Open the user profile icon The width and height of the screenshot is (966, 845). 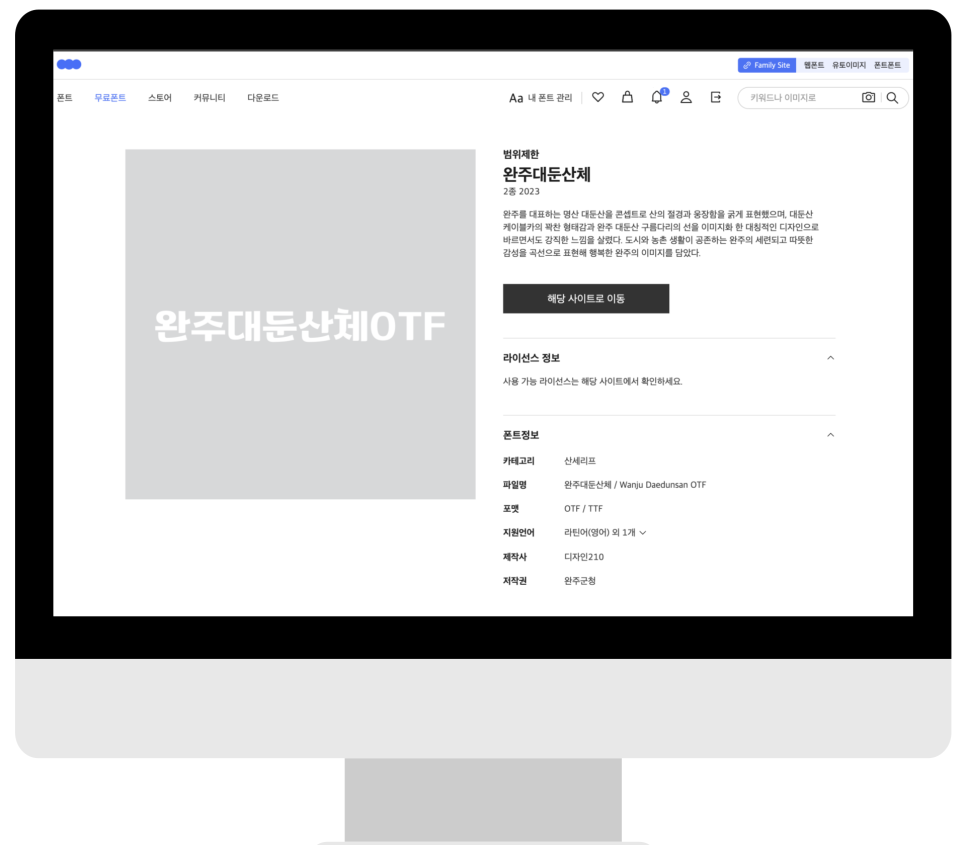pos(686,97)
